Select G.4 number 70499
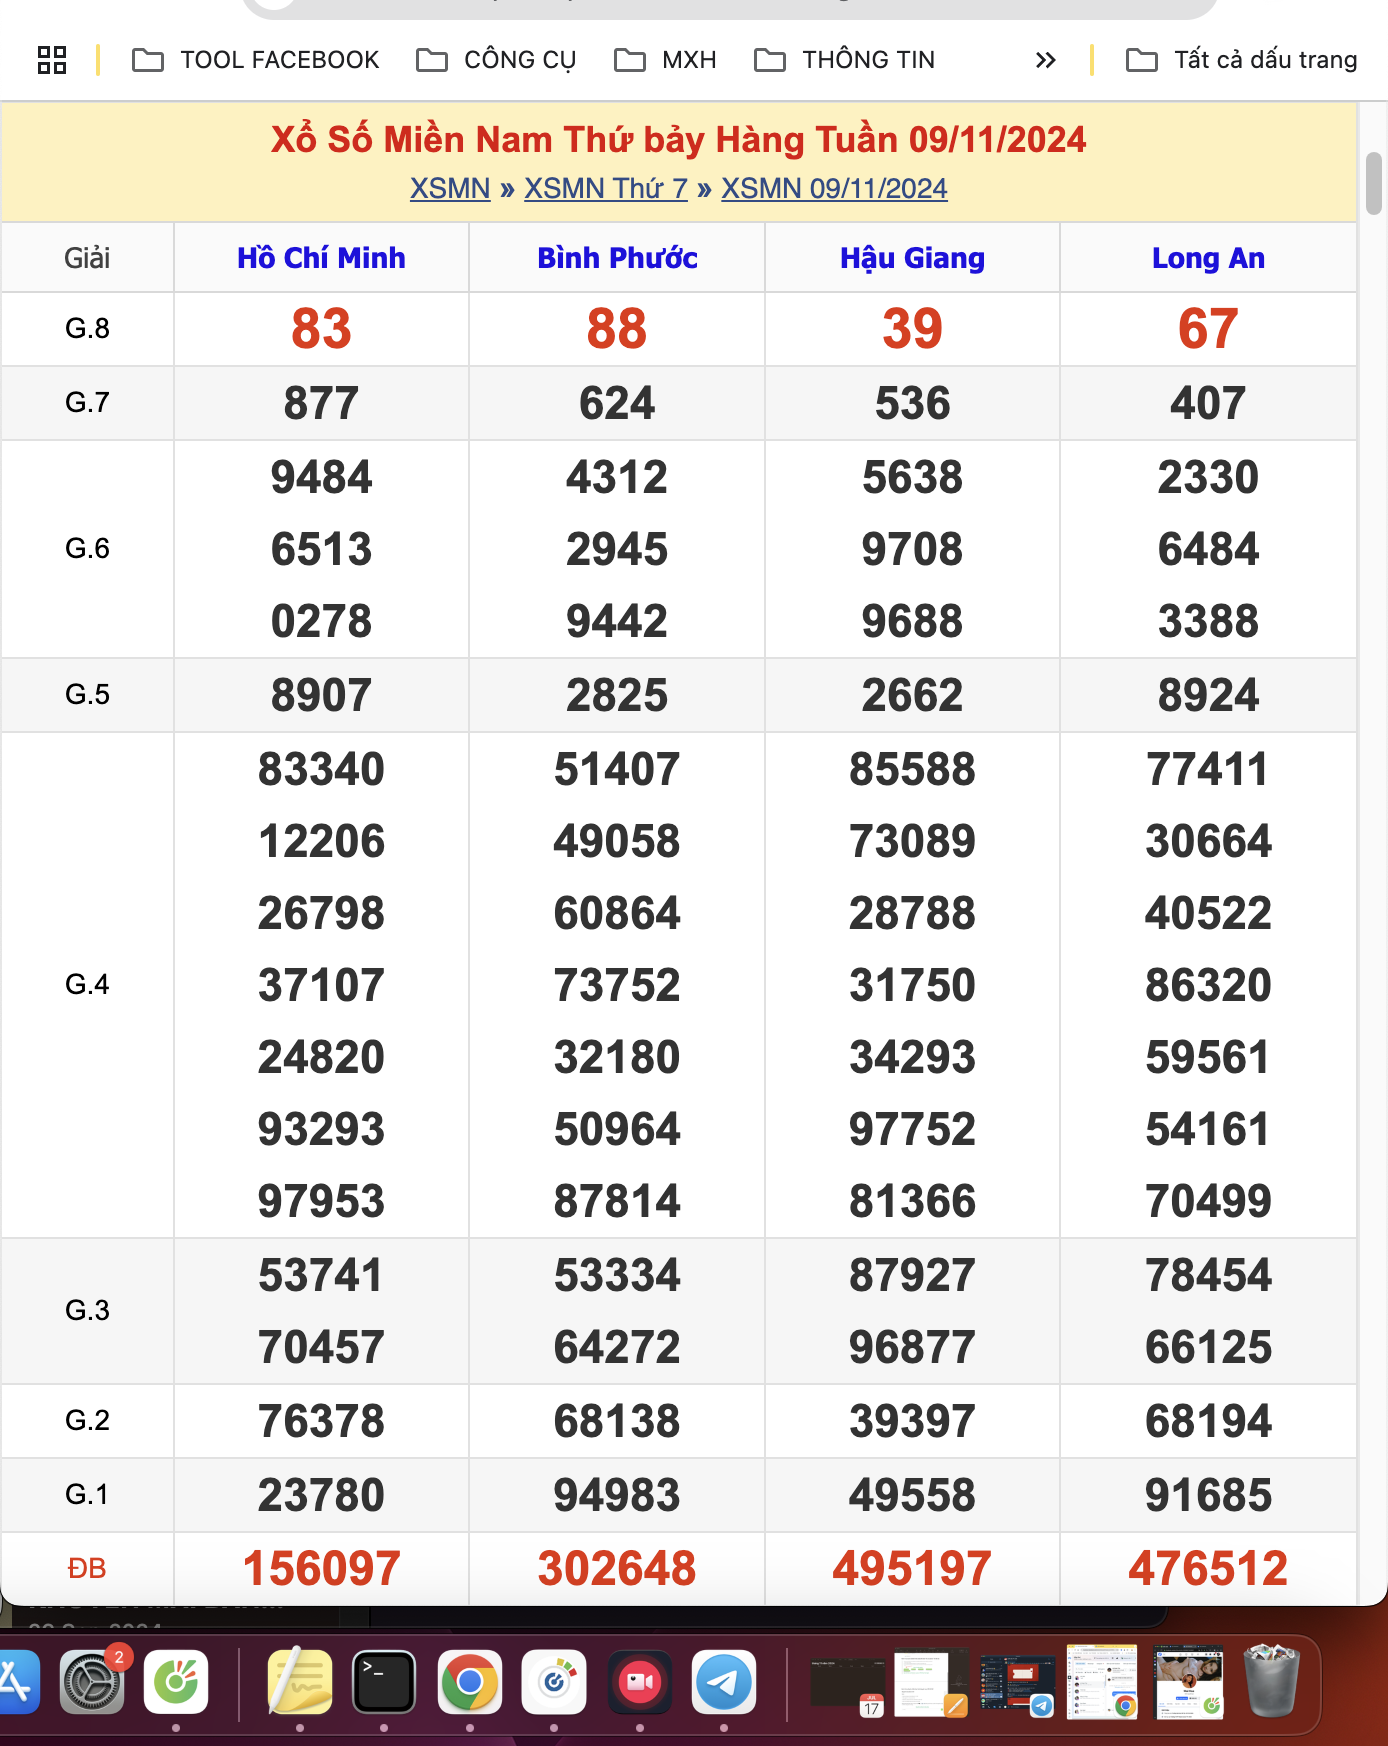The image size is (1388, 1746). [x=1208, y=1201]
